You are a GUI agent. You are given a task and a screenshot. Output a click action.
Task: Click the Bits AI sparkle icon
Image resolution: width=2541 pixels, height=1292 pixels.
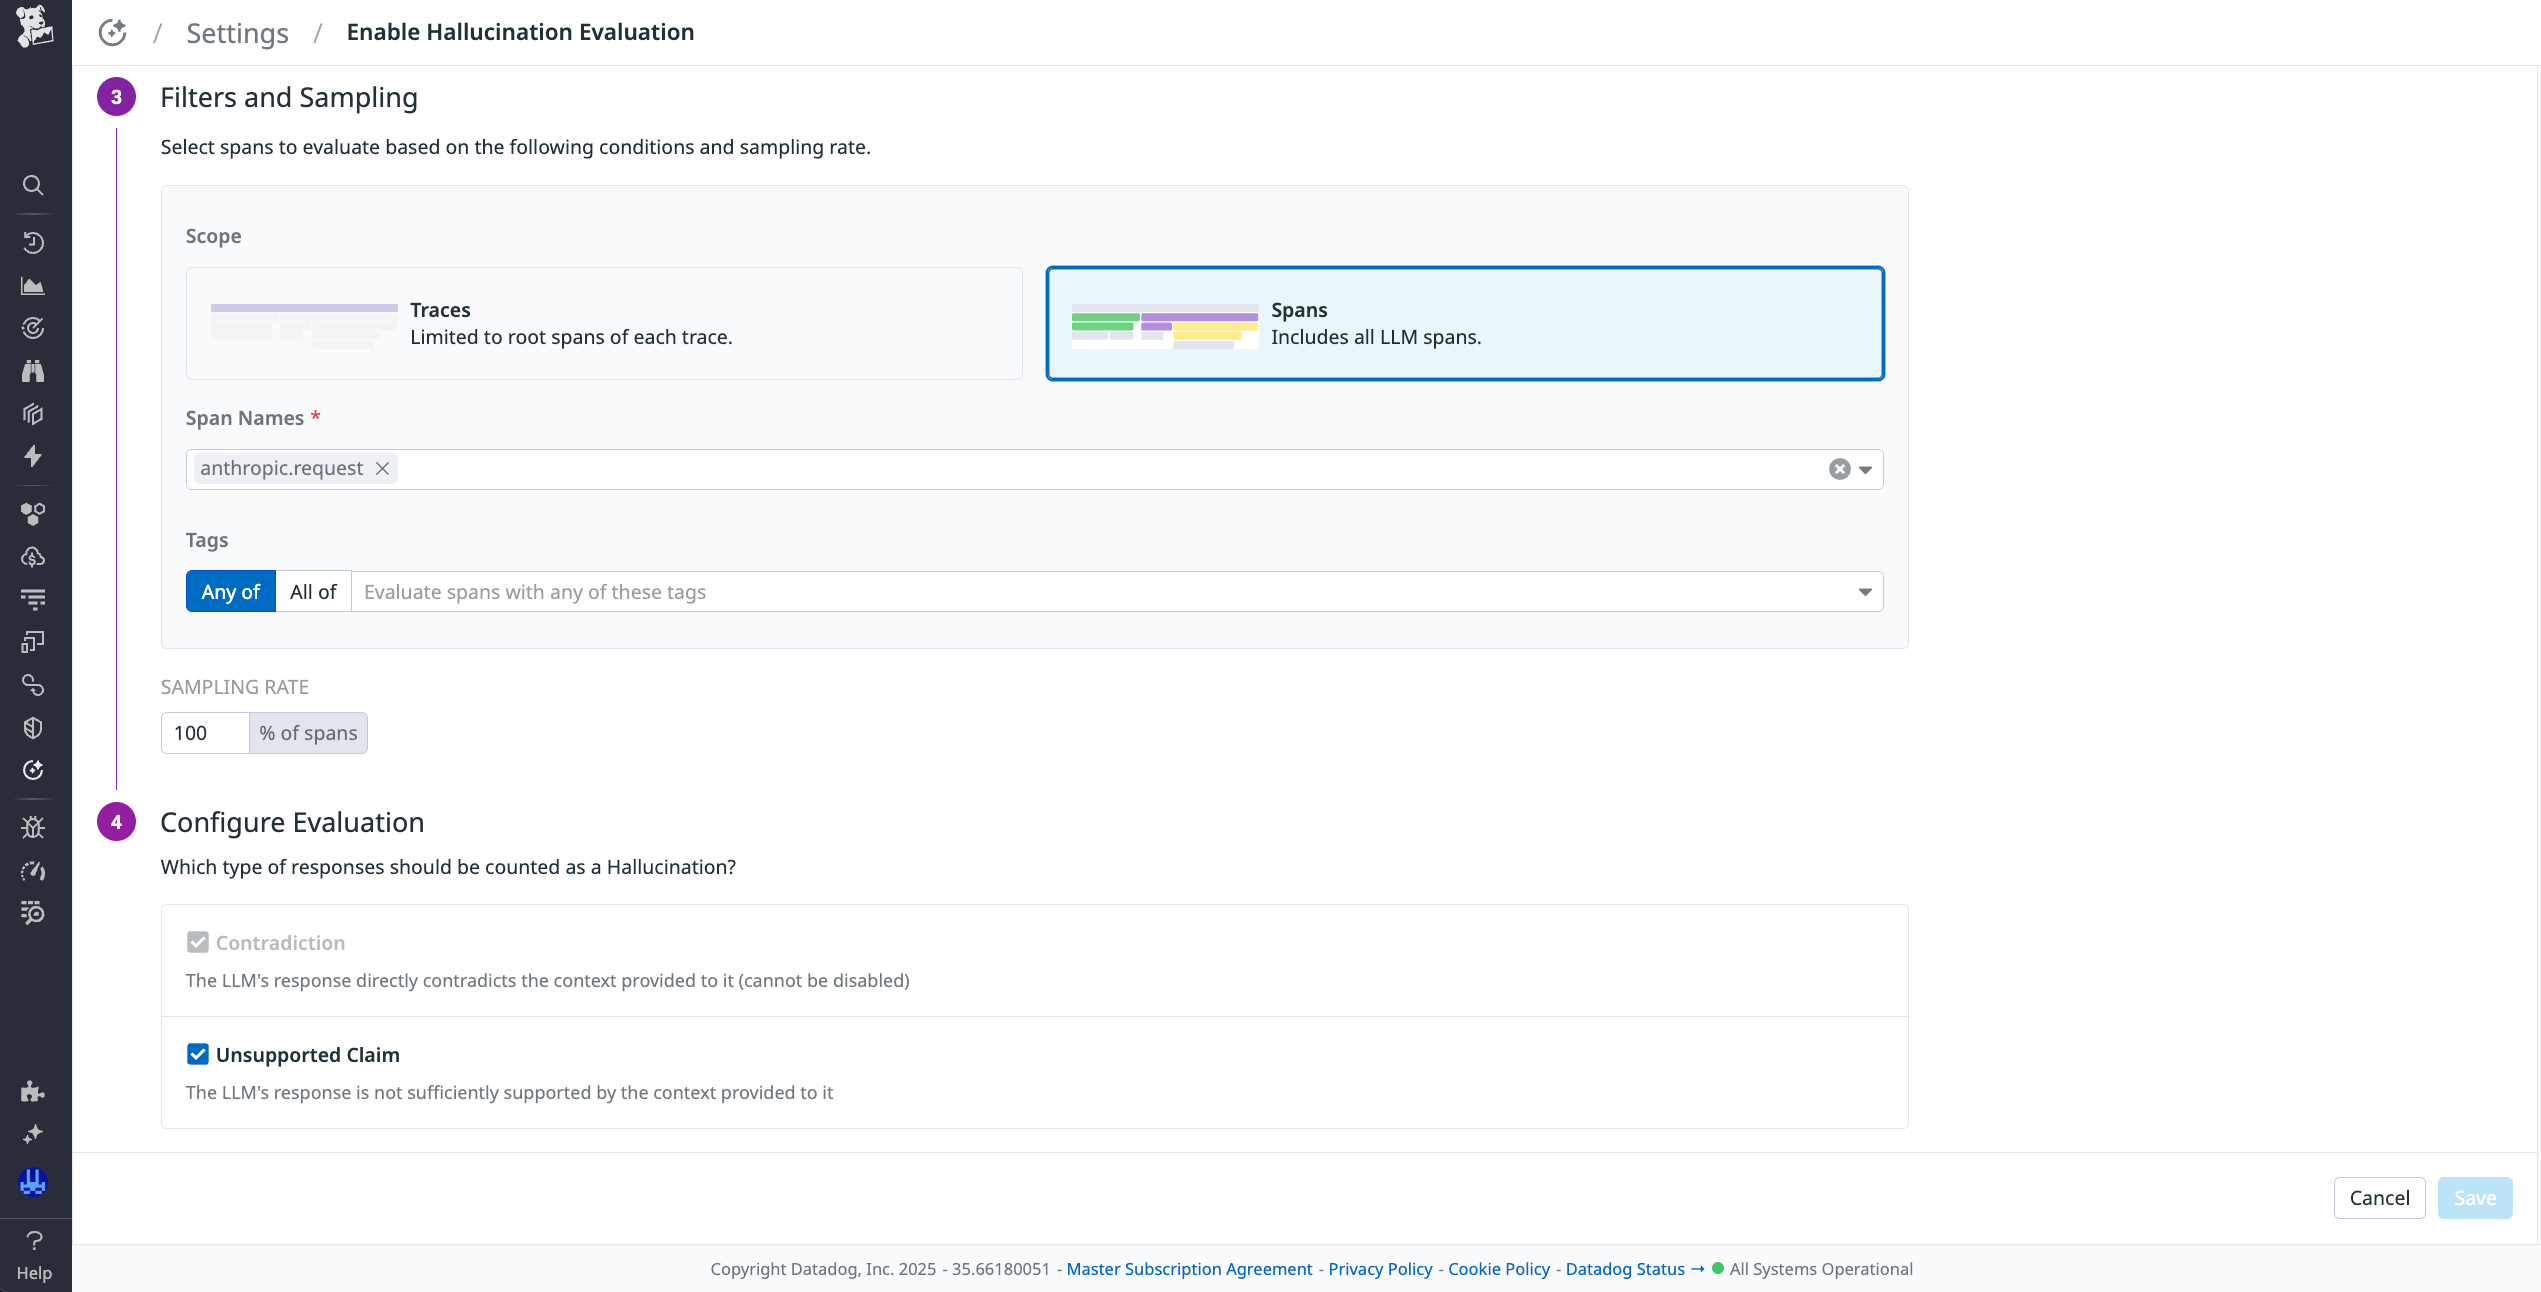click(34, 1133)
